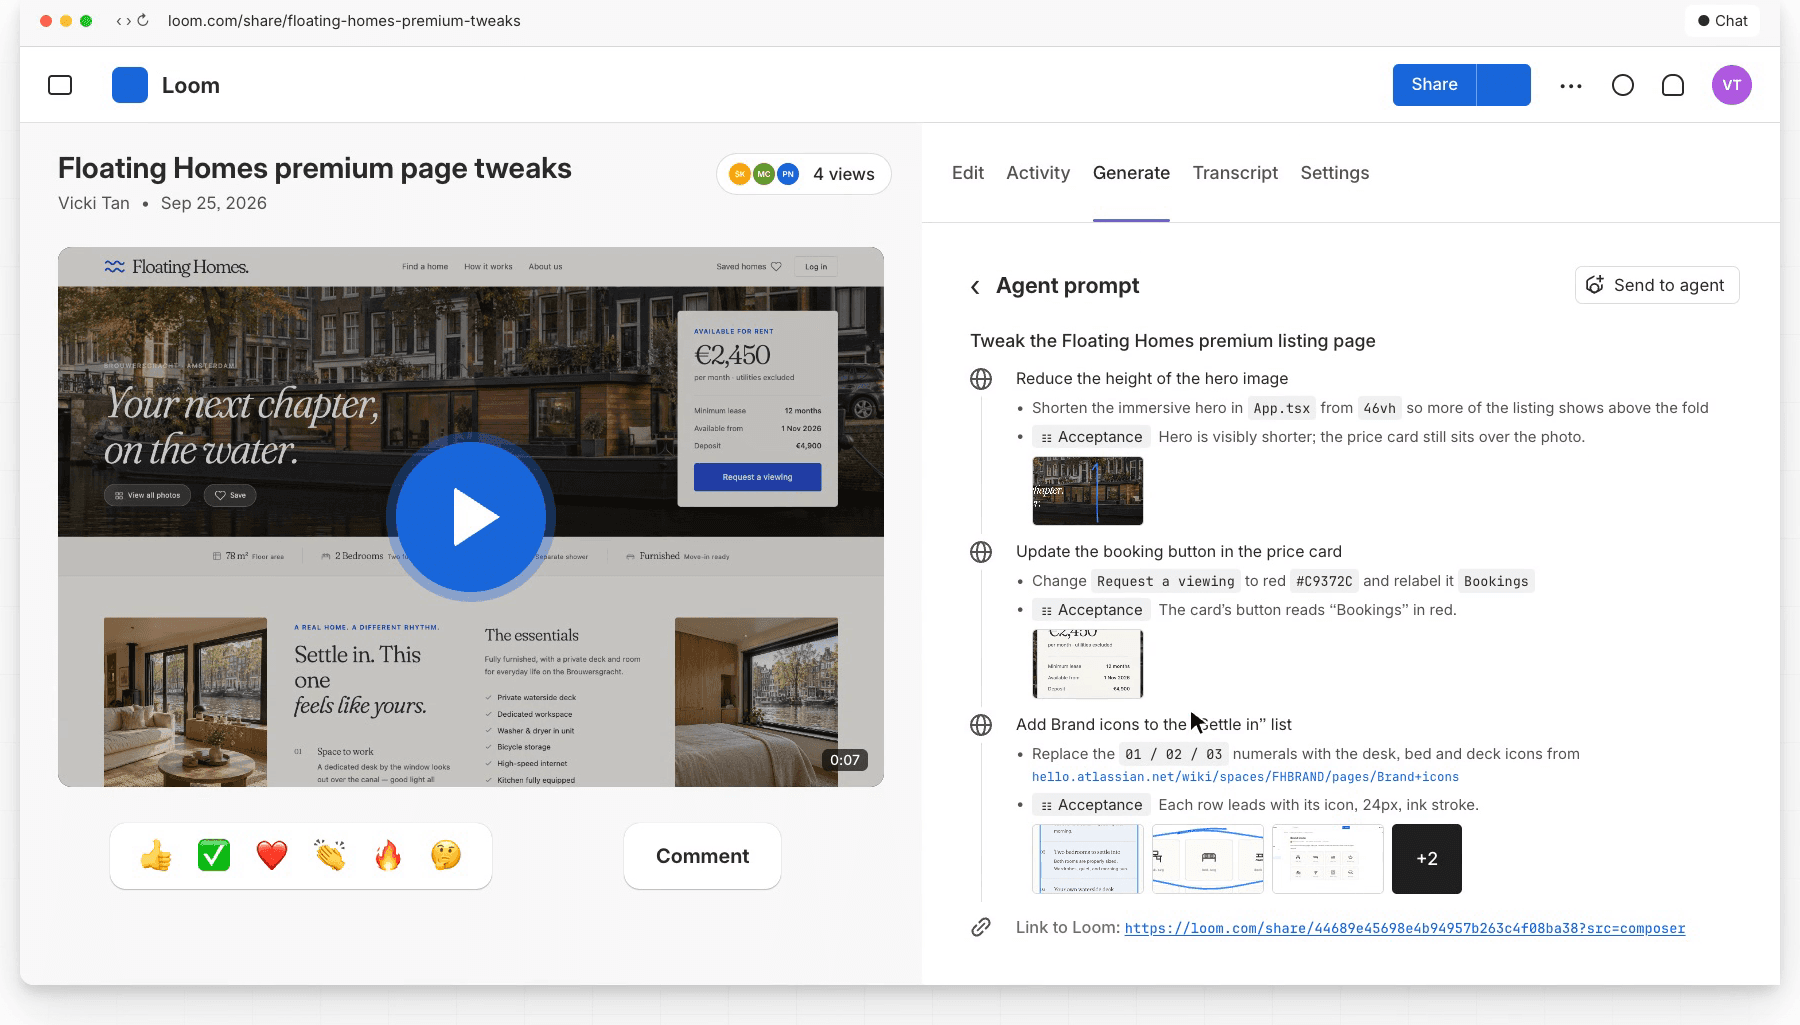Open the Loom share composer link
The height and width of the screenshot is (1025, 1800).
(1405, 928)
